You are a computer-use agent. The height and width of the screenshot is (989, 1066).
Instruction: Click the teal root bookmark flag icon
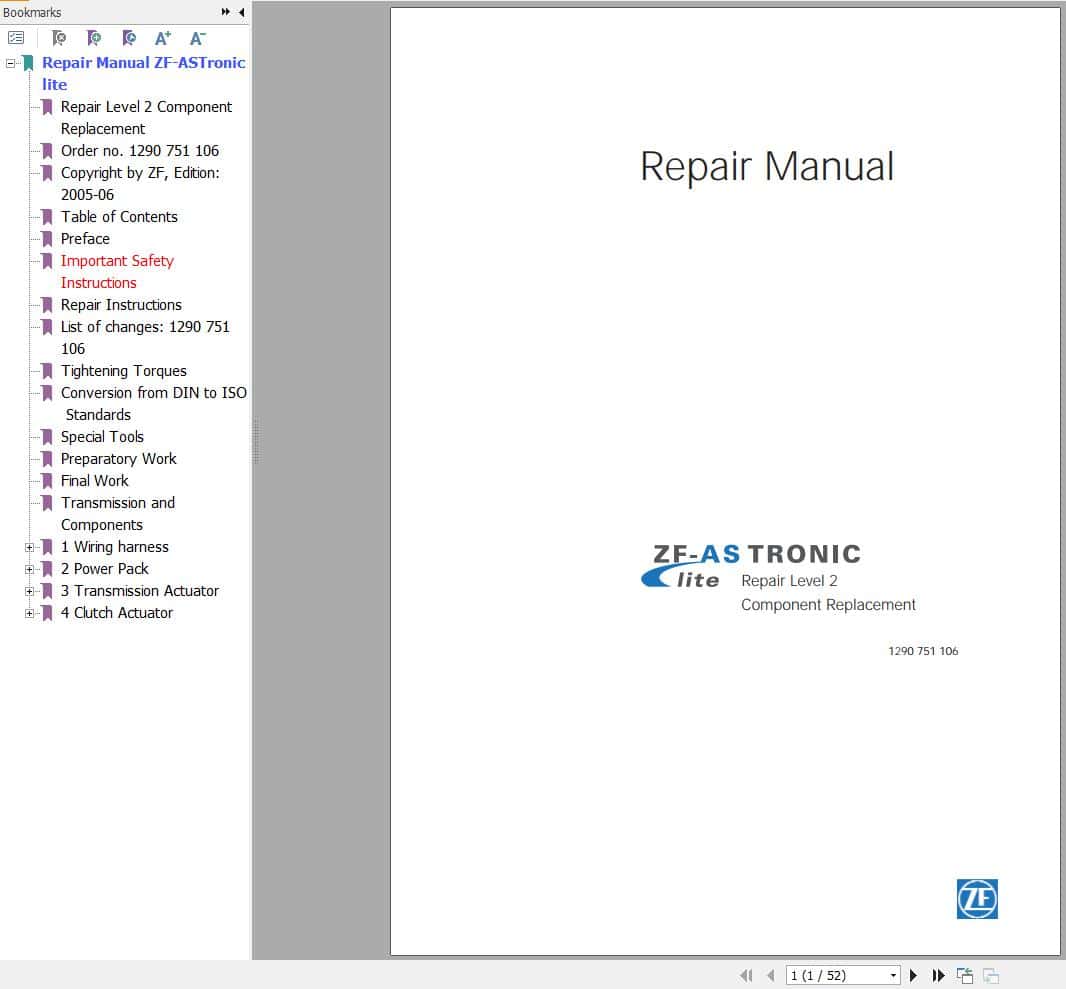[x=28, y=63]
